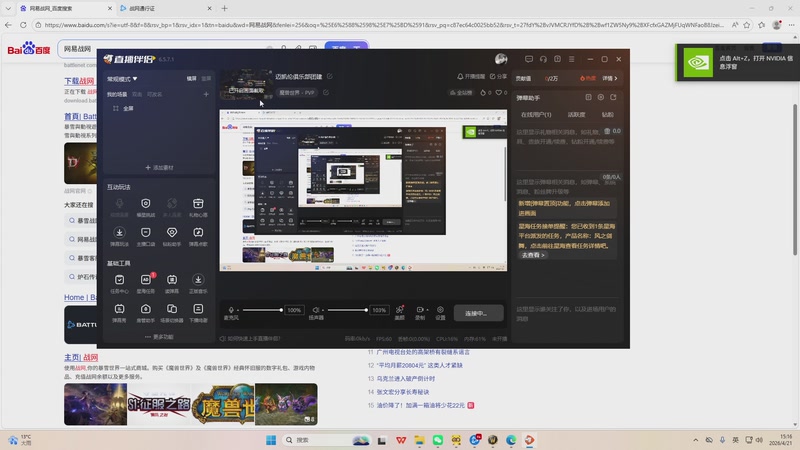This screenshot has width=800, height=450.
Task: Open Microsoft Edge in the taskbar
Action: coord(511,440)
